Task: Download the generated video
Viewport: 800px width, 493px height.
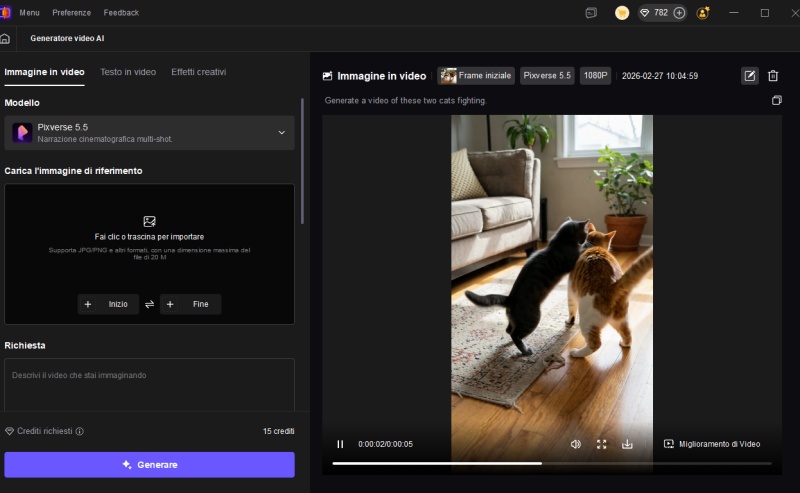Action: [628, 444]
